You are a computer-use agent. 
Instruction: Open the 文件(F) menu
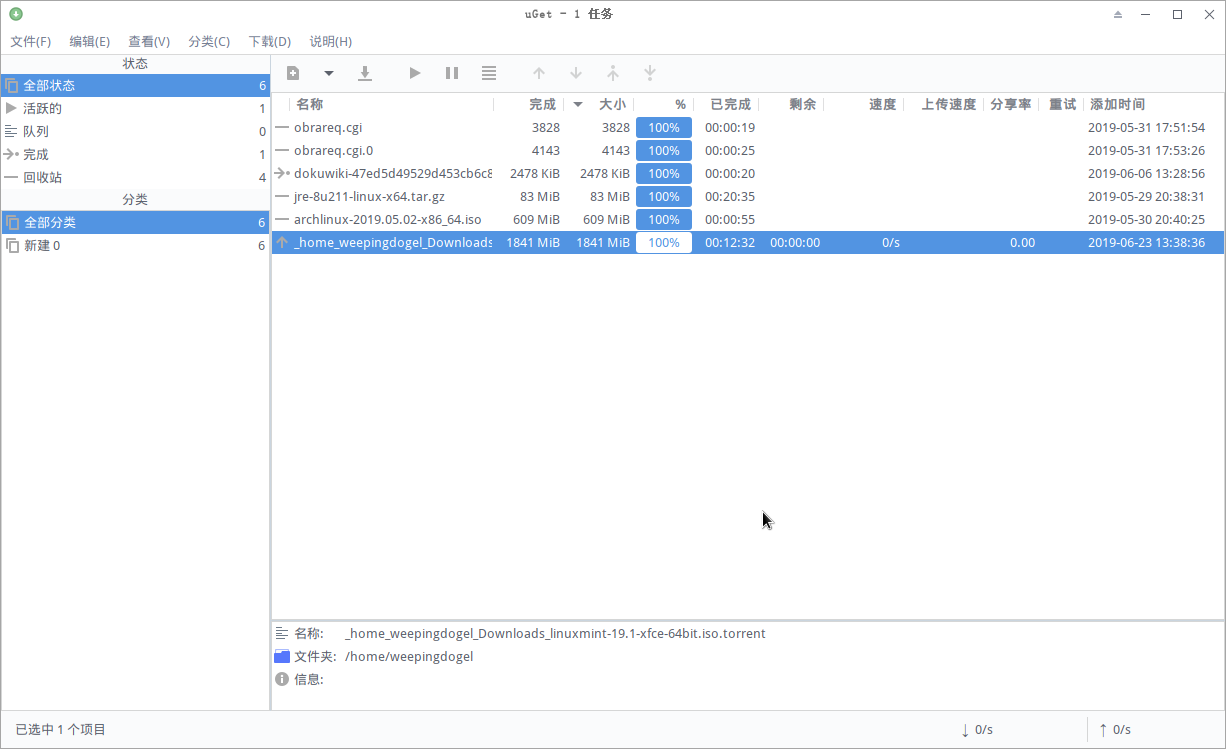click(x=31, y=41)
